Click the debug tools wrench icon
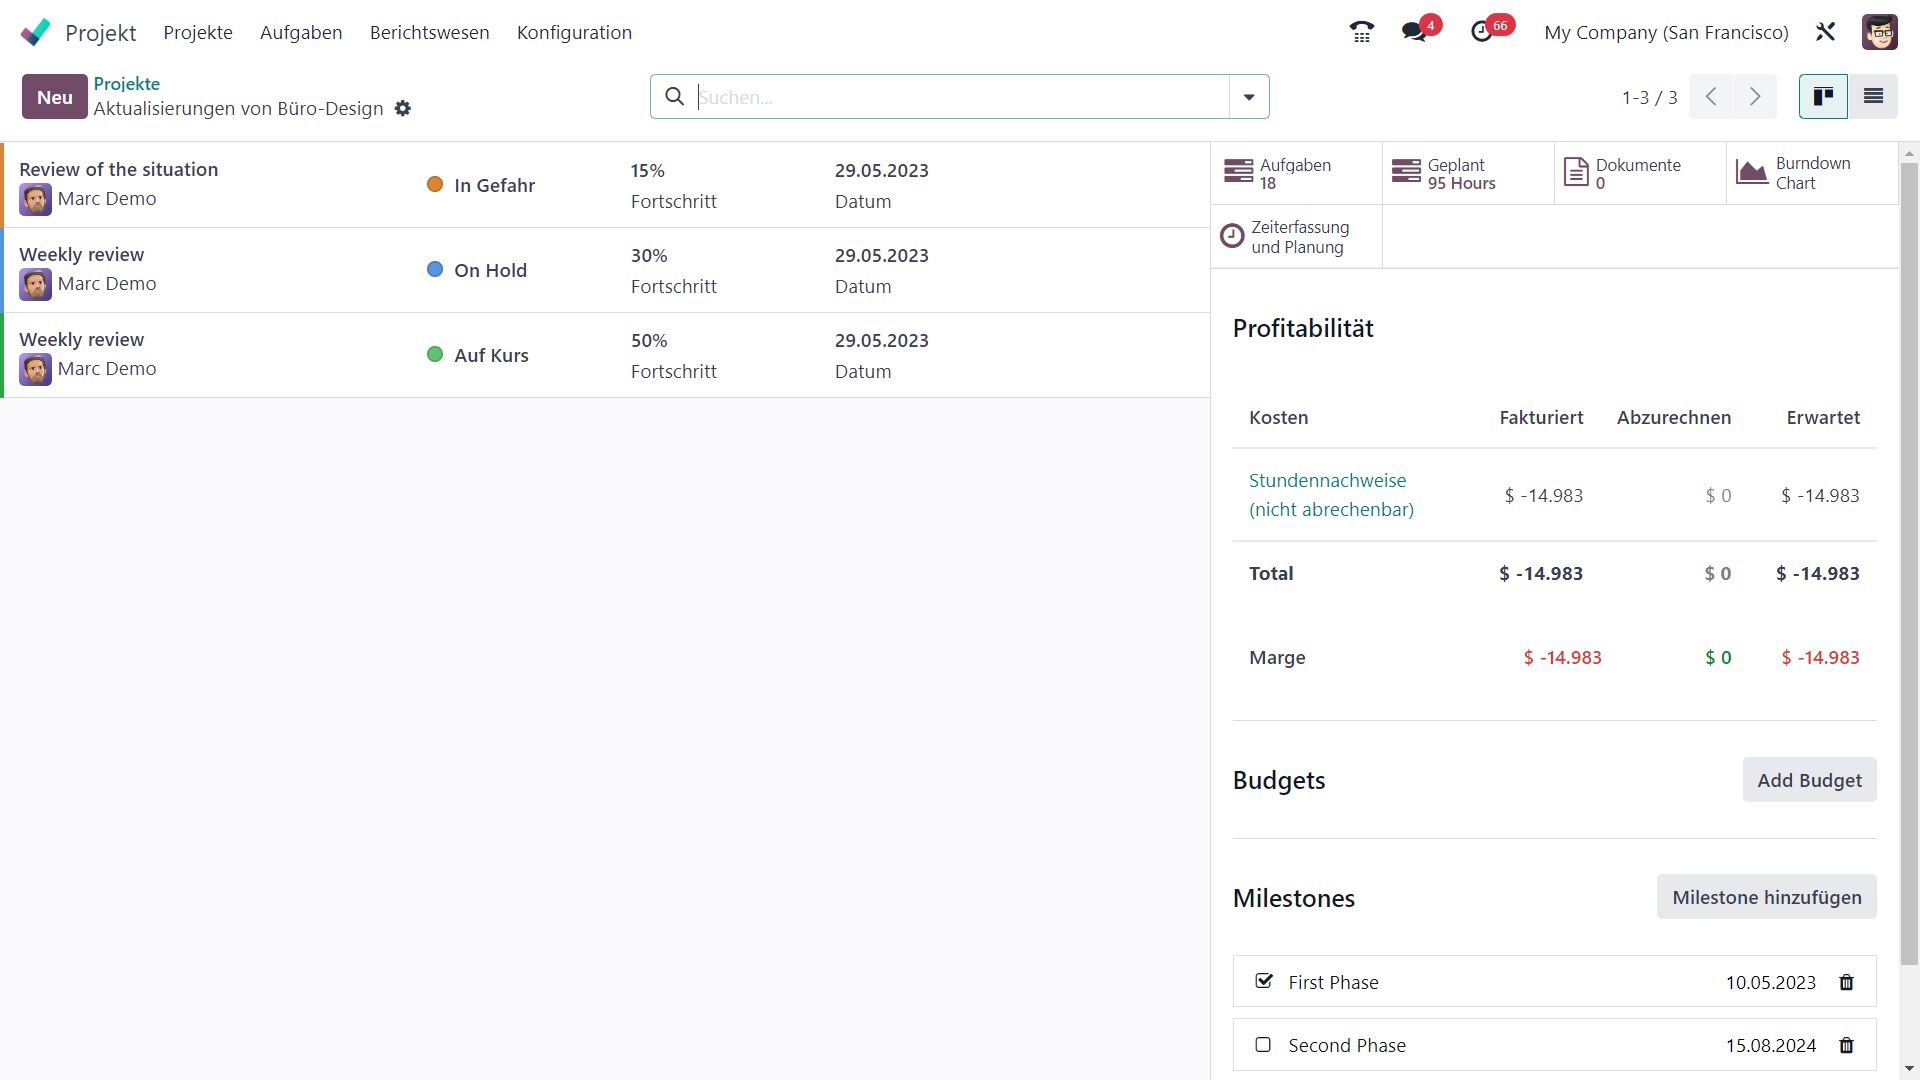1920x1080 pixels. pyautogui.click(x=1825, y=32)
